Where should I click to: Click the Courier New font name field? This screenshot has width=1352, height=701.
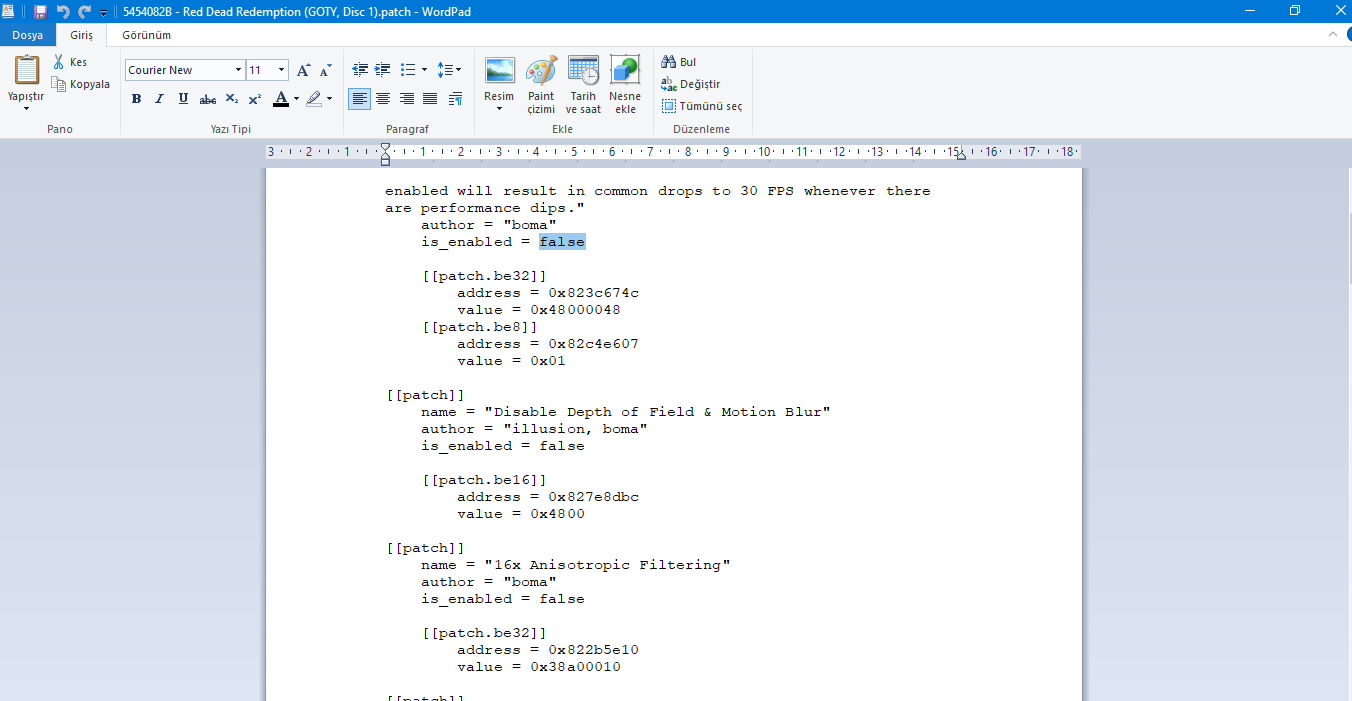(x=179, y=70)
